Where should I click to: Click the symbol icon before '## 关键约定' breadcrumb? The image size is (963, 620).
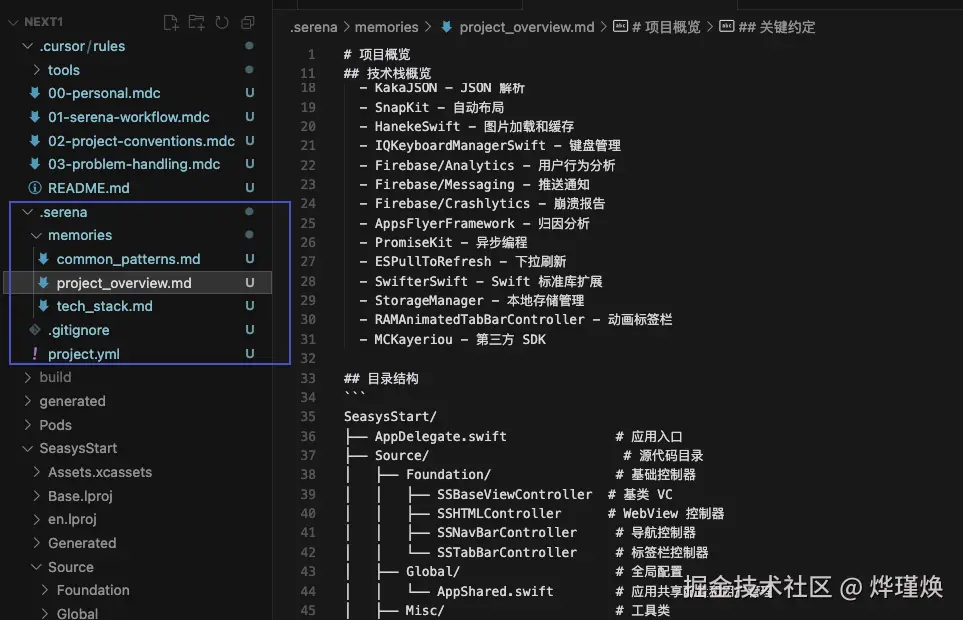tap(727, 26)
